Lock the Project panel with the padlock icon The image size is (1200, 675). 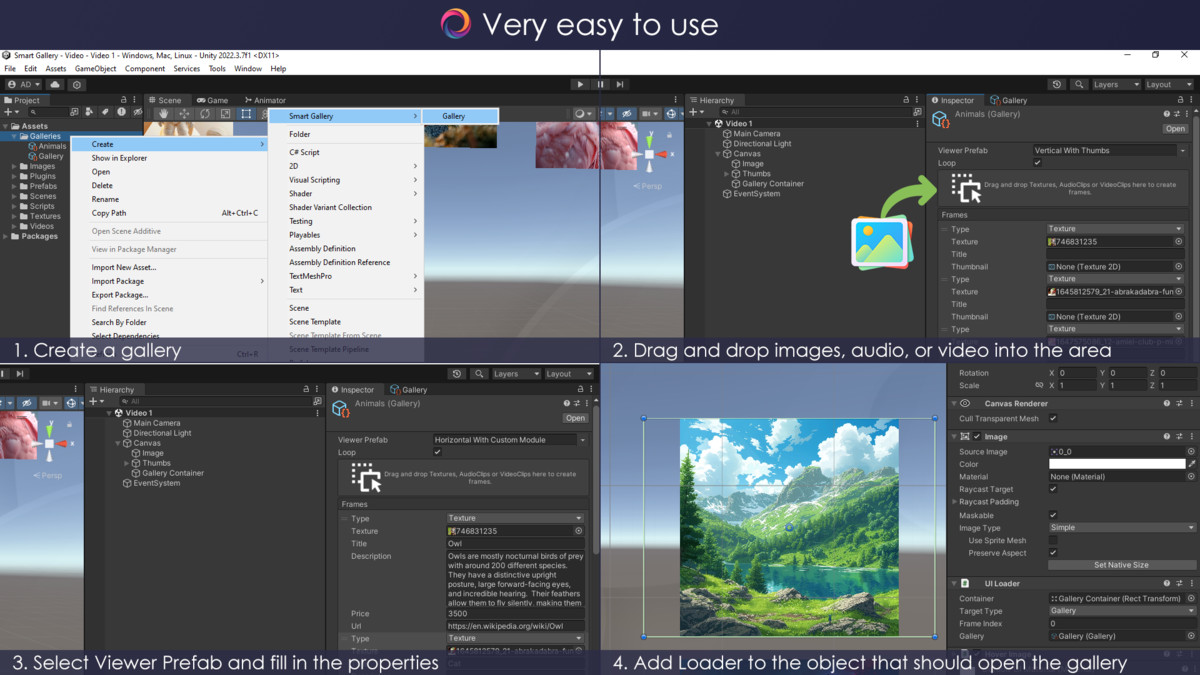(x=124, y=100)
